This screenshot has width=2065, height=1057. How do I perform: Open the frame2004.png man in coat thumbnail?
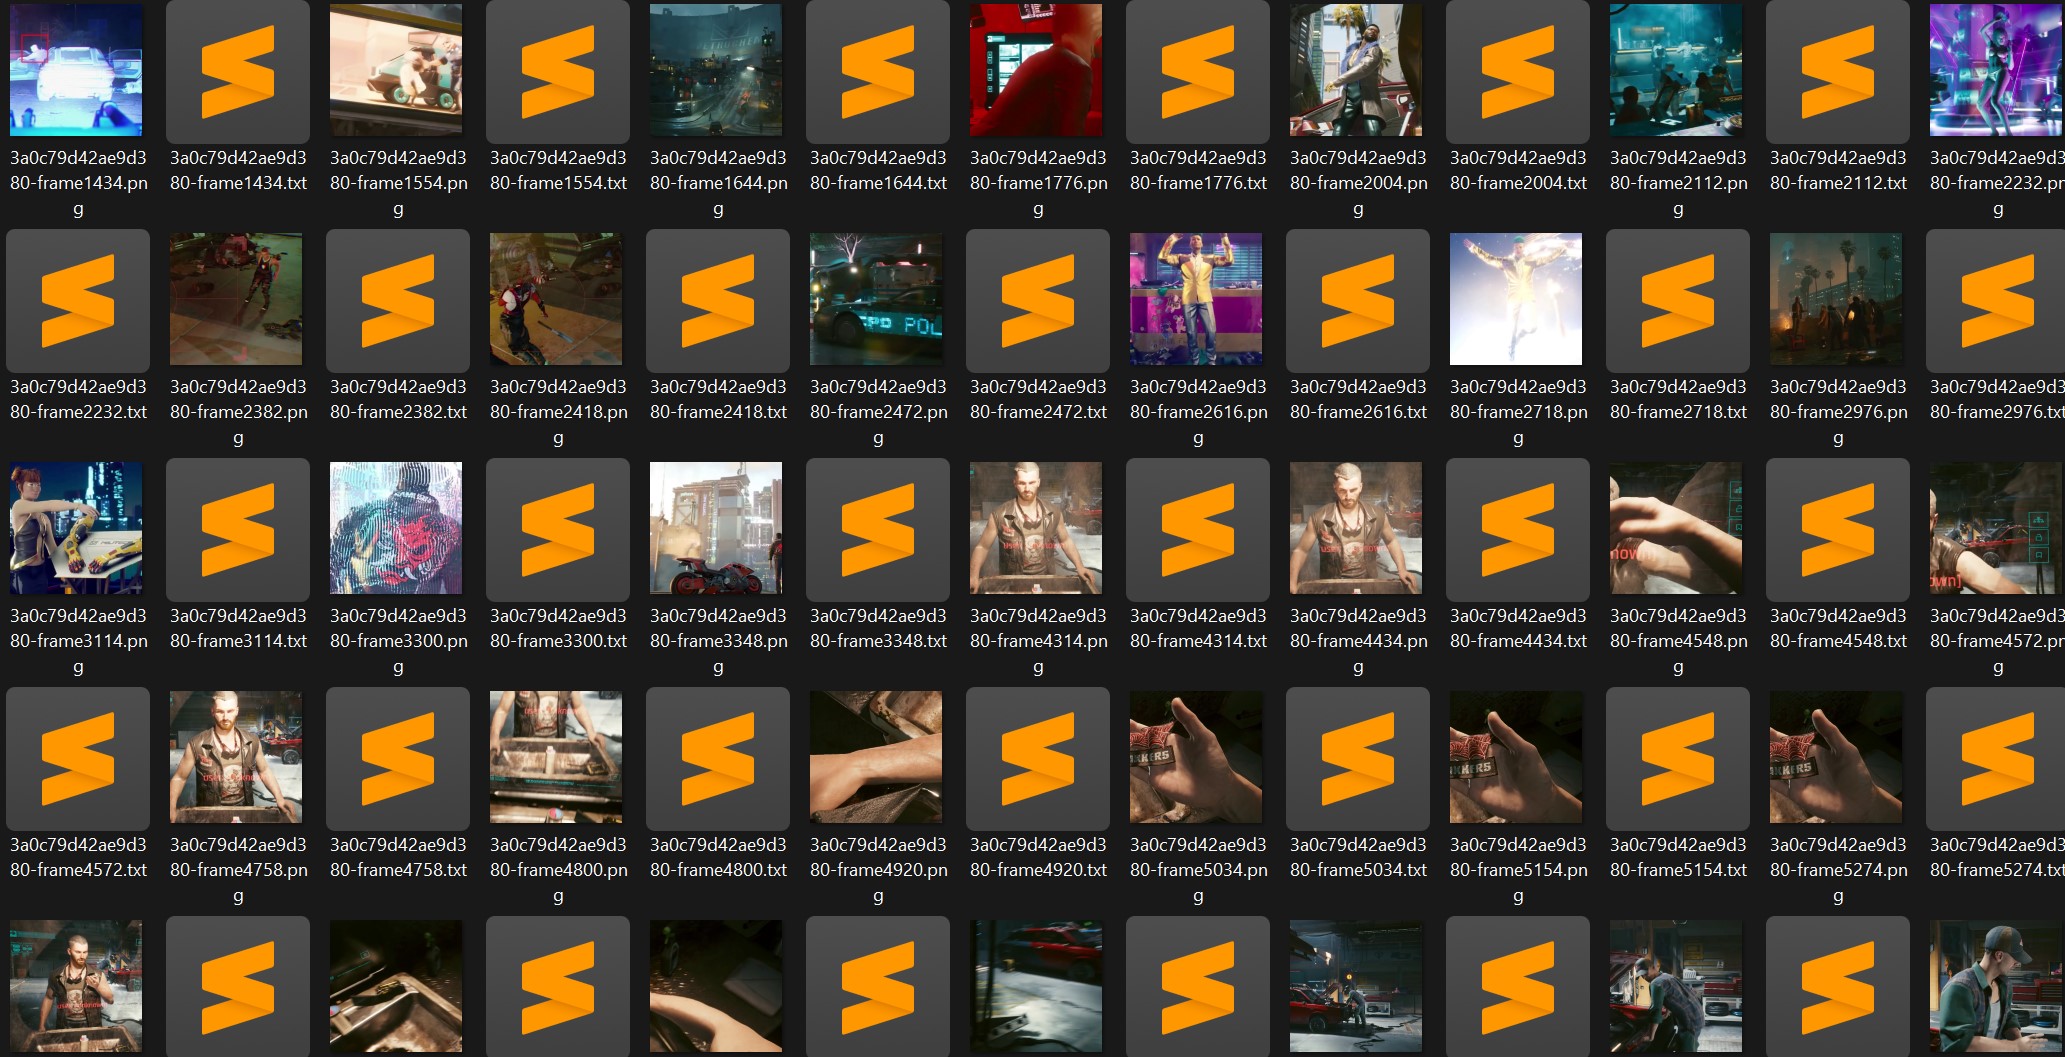point(1356,70)
